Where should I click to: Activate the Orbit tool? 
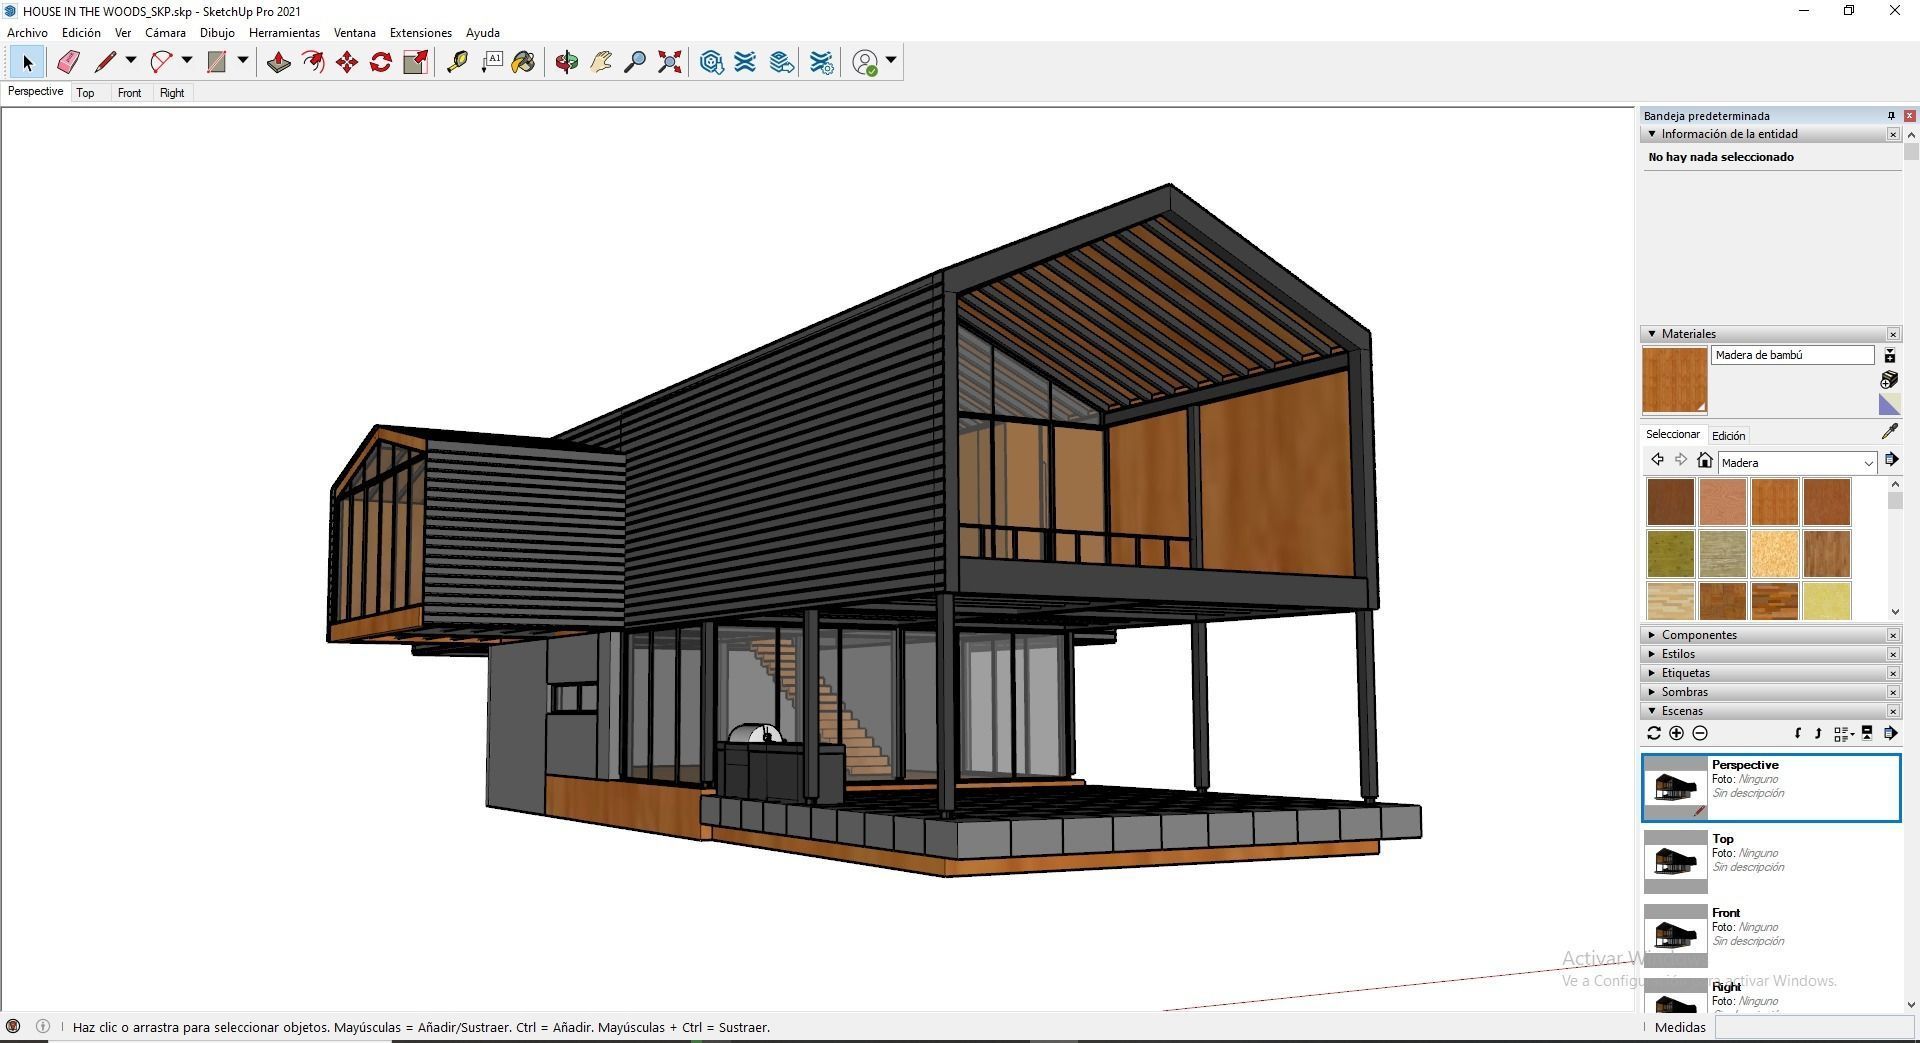click(x=567, y=62)
